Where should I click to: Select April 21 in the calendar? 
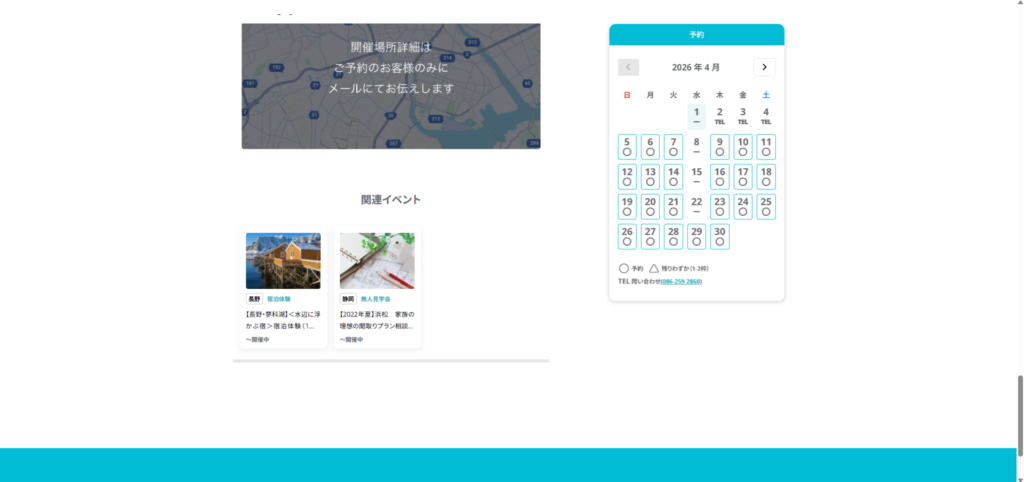pos(673,207)
